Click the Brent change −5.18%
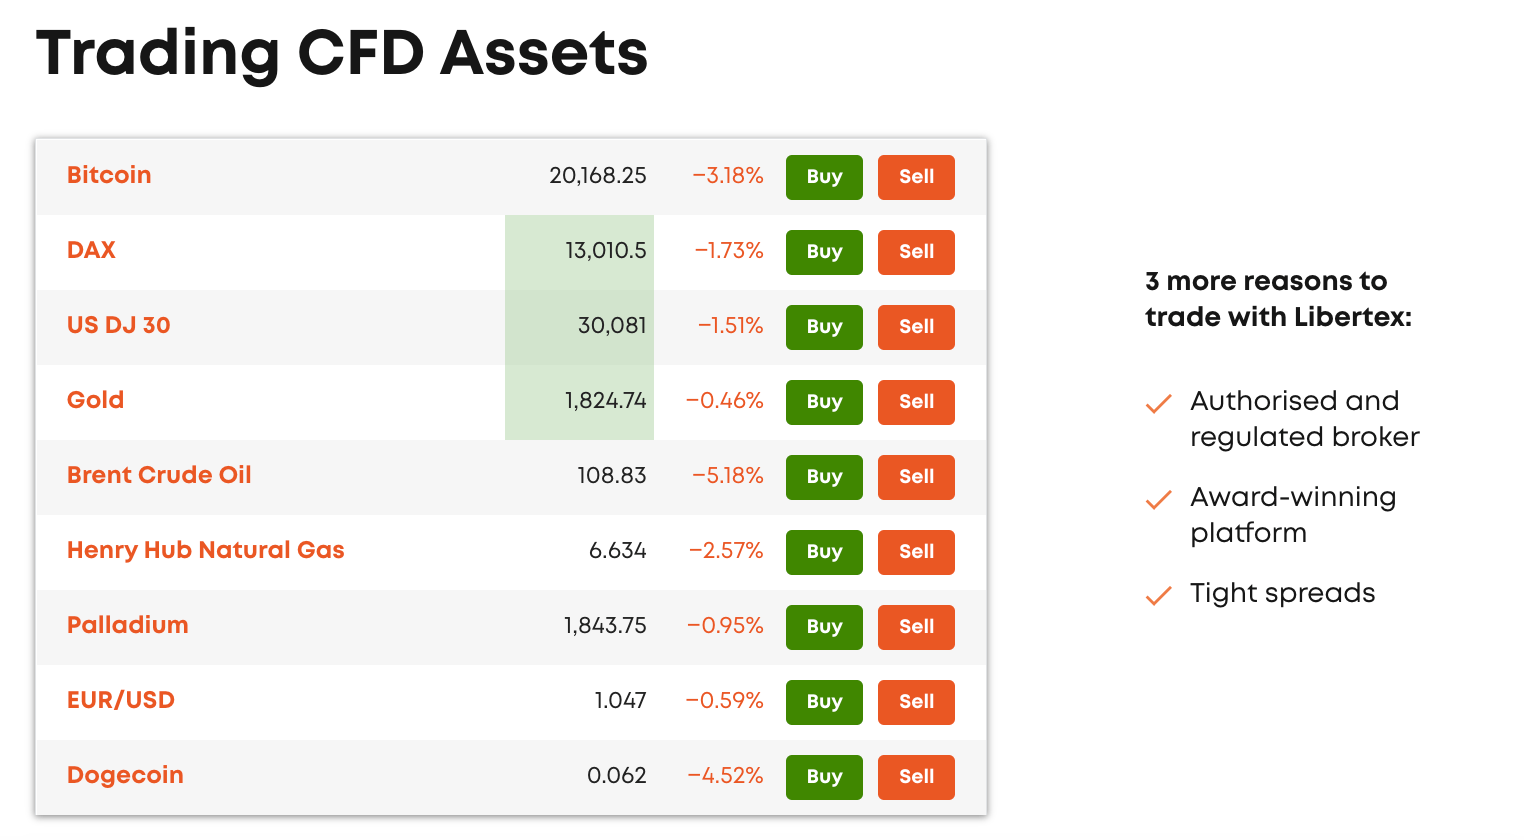 tap(728, 476)
